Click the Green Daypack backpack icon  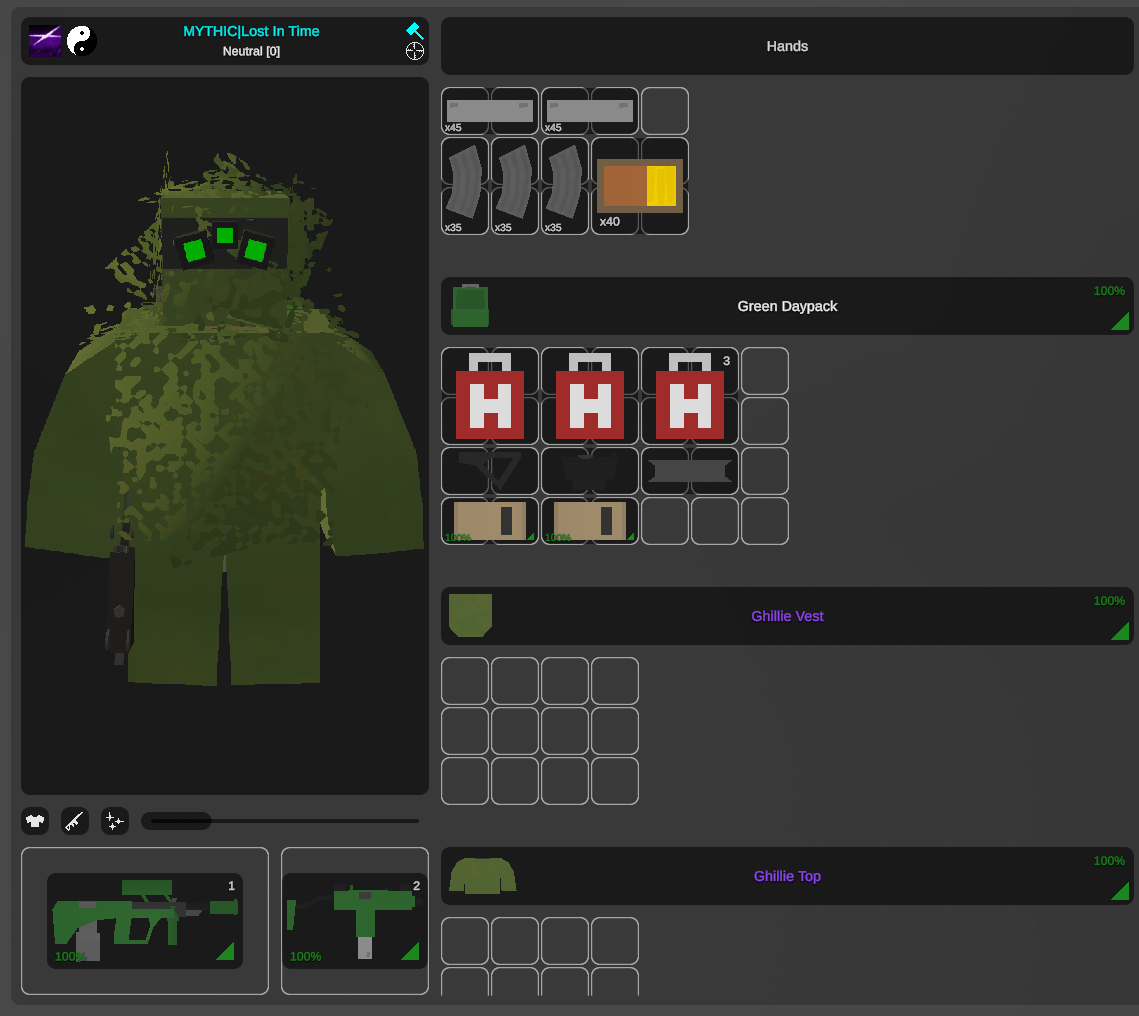470,306
